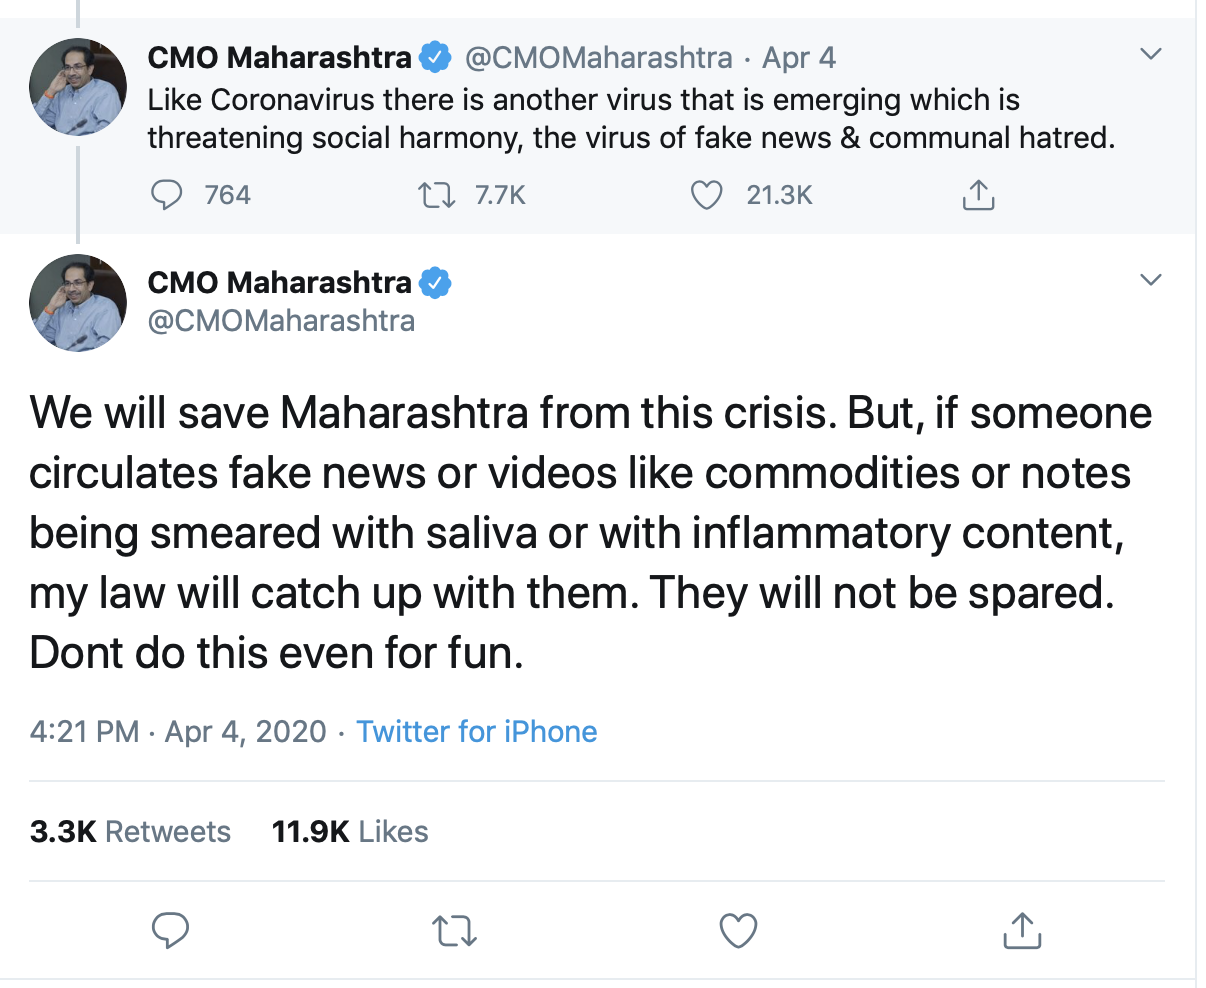Open the Apr 4 timestamp of parent tweet

click(798, 58)
